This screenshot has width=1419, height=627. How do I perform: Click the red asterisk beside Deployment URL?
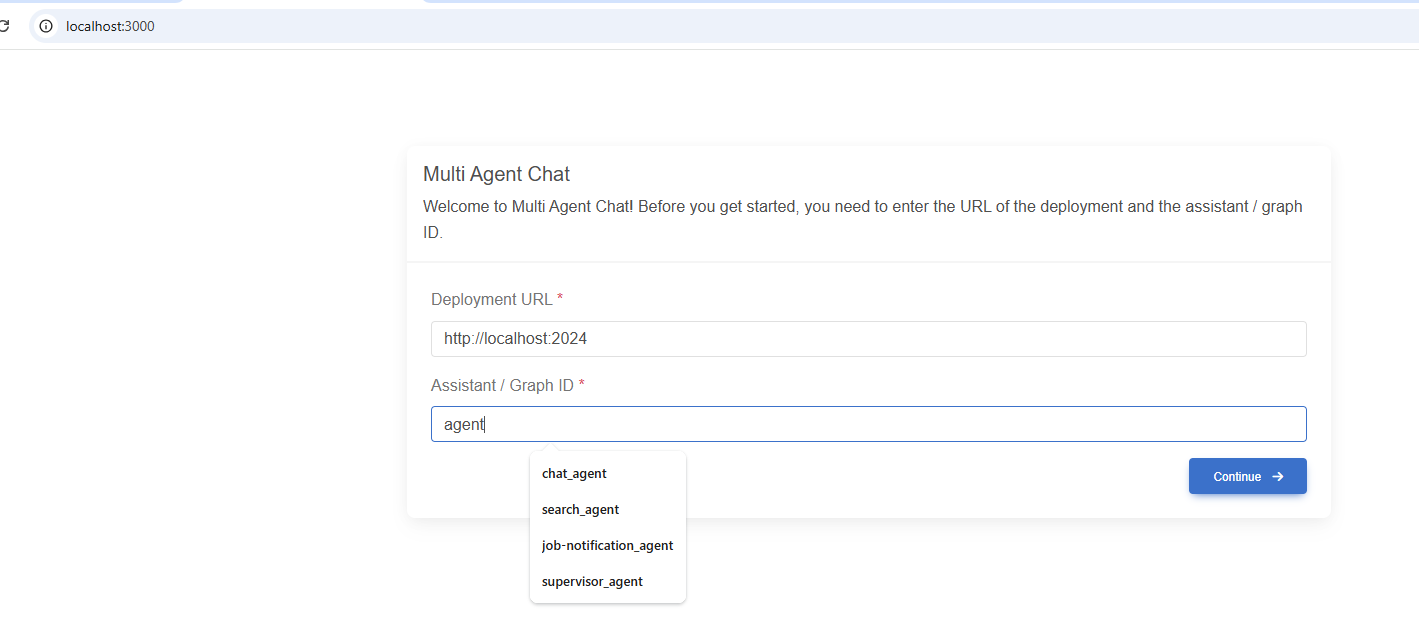[x=560, y=299]
